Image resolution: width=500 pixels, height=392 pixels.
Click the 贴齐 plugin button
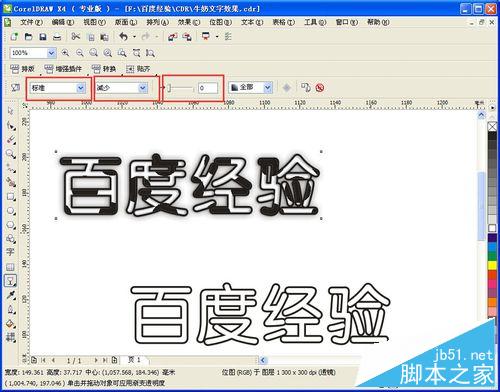point(138,69)
